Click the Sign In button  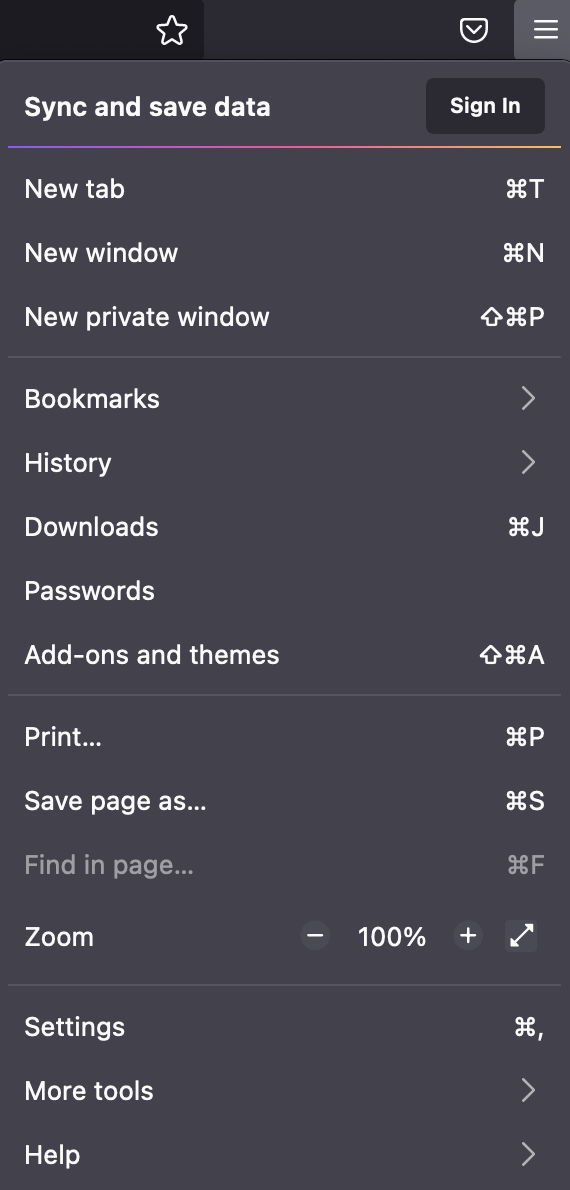(485, 105)
